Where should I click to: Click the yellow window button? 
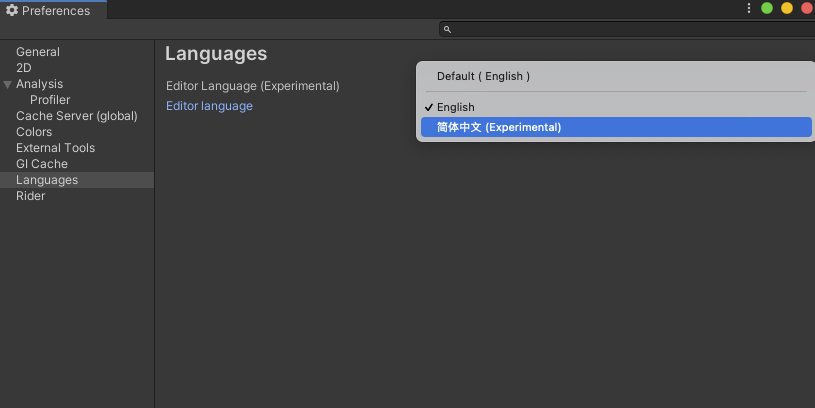(787, 8)
